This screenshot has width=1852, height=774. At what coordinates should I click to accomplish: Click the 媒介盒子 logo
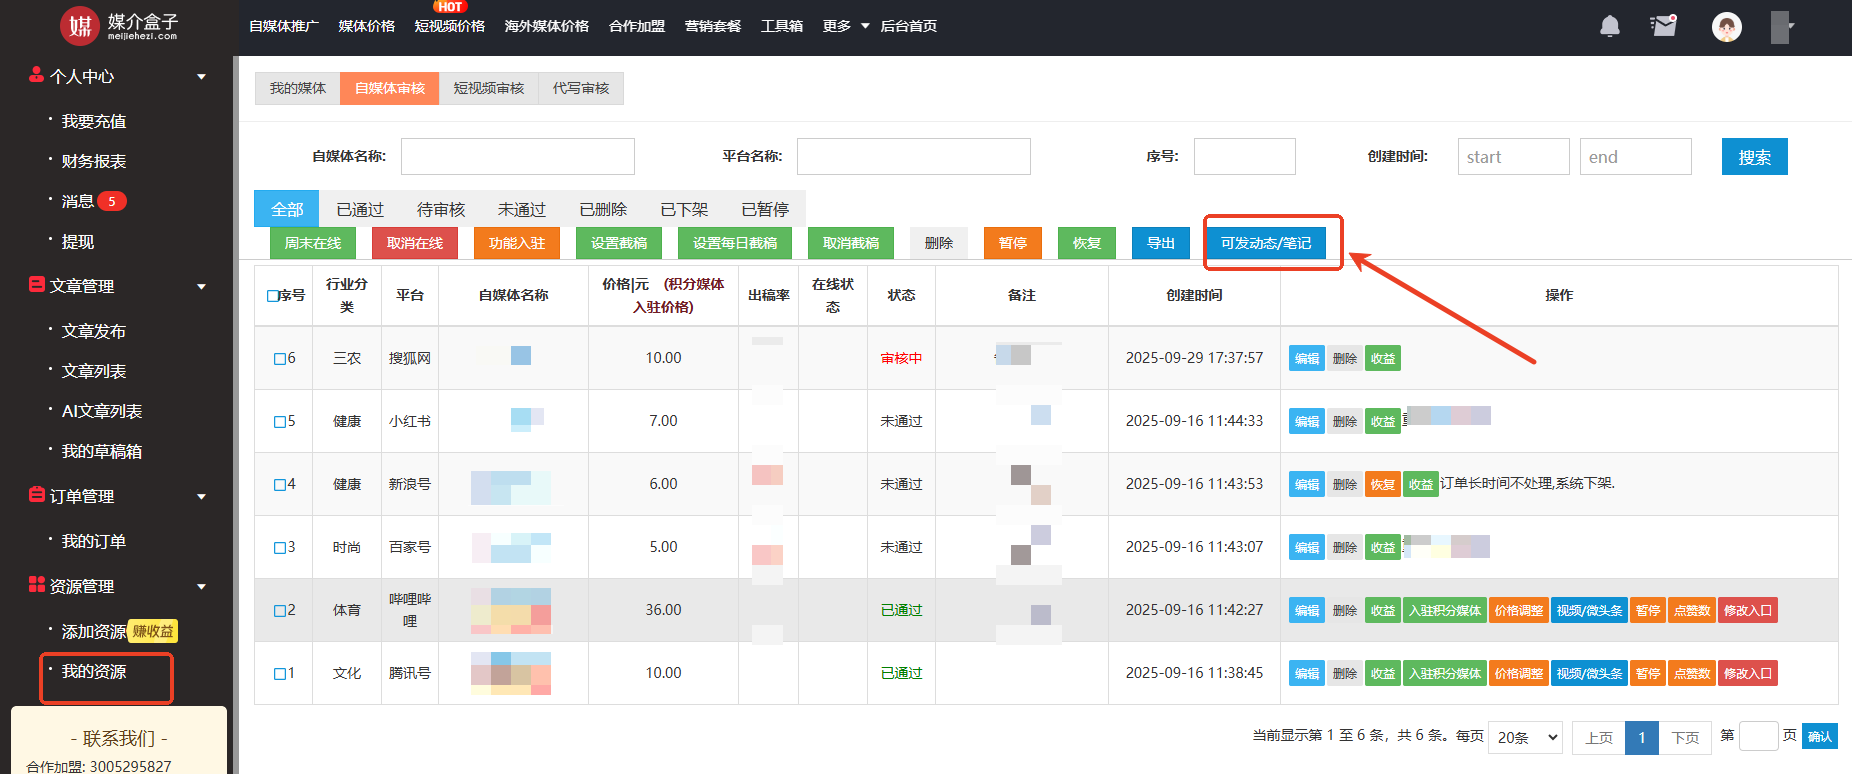(119, 26)
